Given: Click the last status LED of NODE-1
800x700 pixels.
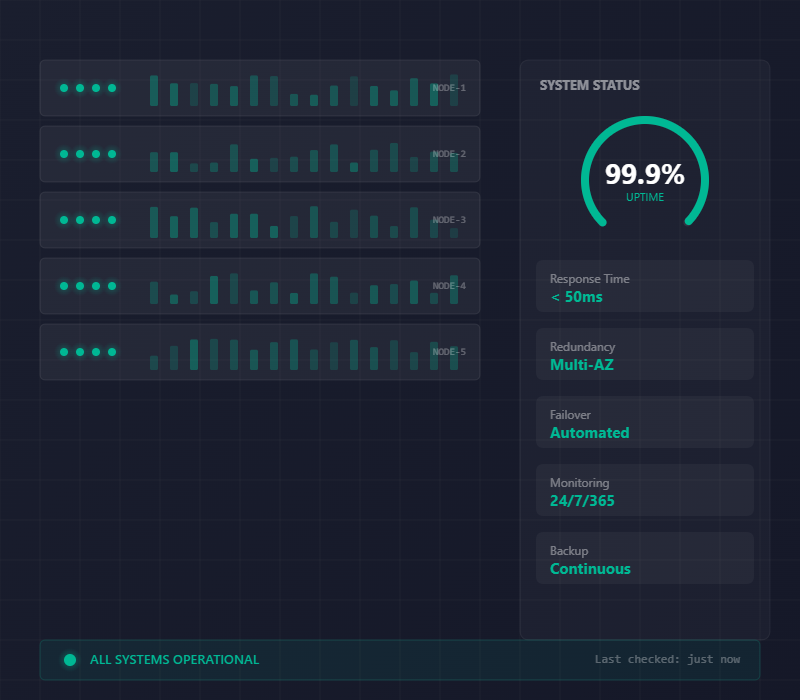Looking at the screenshot, I should (x=112, y=88).
